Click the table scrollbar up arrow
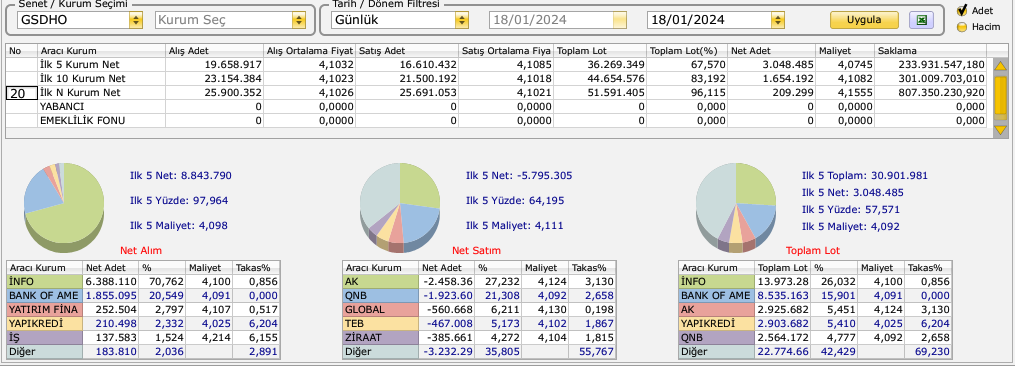Image resolution: width=1015 pixels, height=366 pixels. tap(1000, 65)
